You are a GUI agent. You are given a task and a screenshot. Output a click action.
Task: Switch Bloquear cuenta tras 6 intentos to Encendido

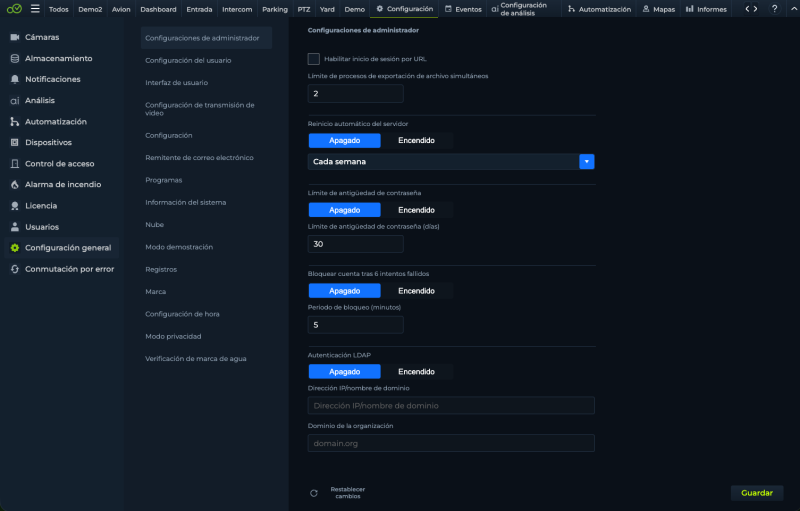[416, 291]
